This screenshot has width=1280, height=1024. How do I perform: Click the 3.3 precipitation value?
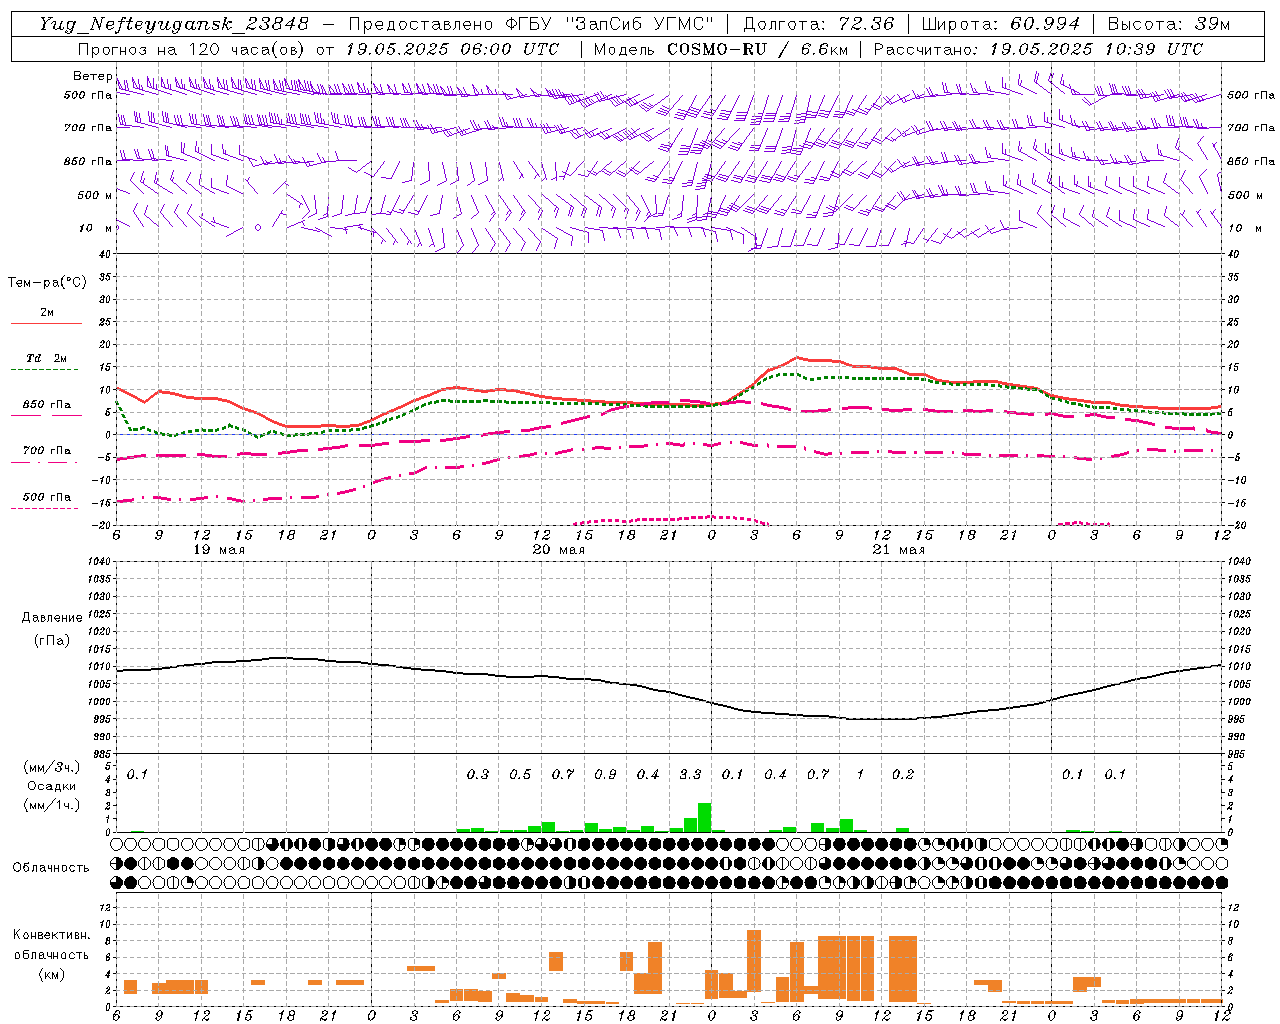pos(690,775)
